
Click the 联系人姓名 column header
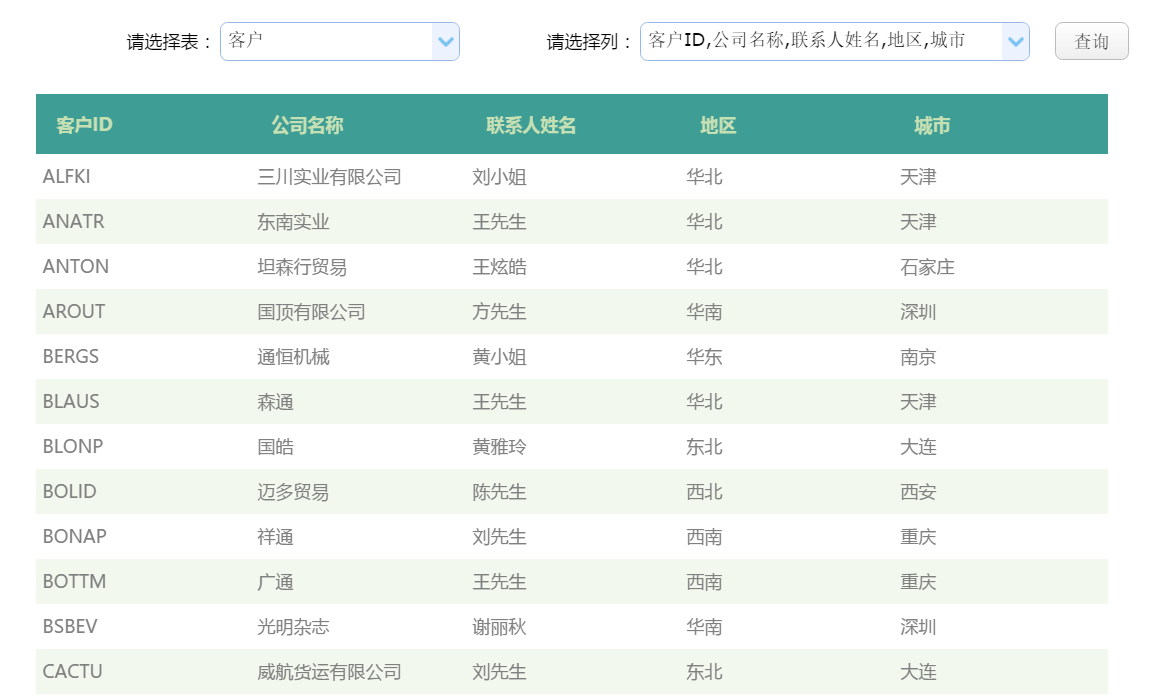pyautogui.click(x=531, y=124)
